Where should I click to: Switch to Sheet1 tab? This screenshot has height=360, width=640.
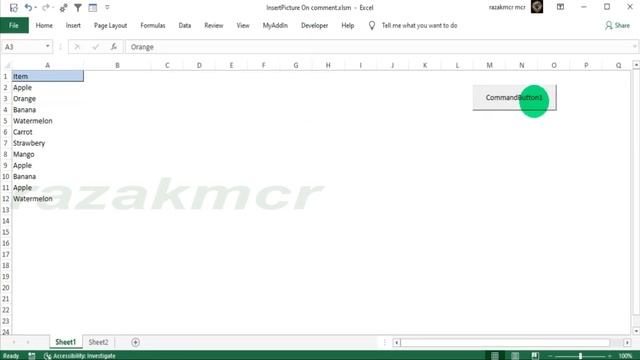pos(66,342)
